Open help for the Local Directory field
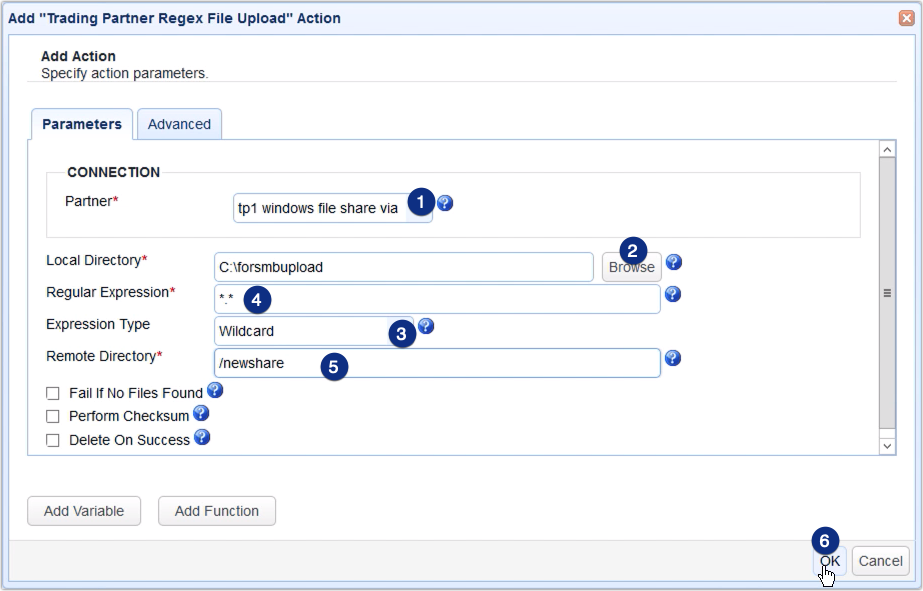 [x=672, y=261]
